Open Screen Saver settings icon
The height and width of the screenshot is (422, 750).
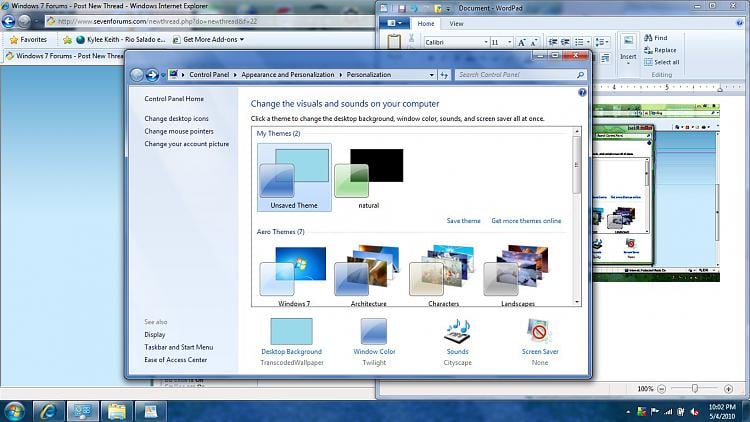(539, 331)
